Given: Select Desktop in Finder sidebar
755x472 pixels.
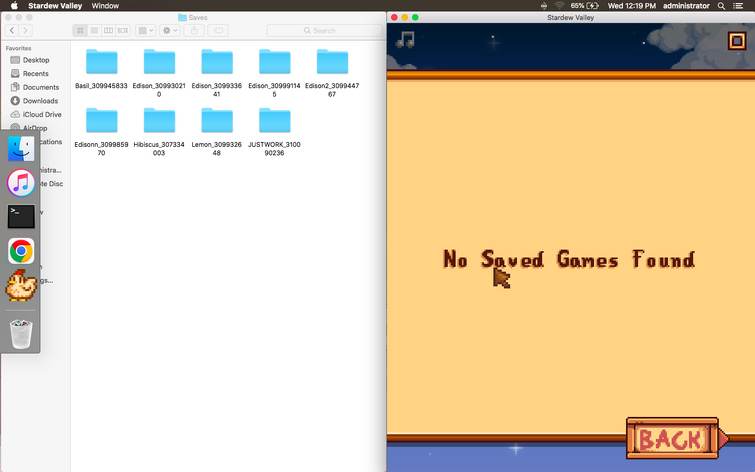Looking at the screenshot, I should 36,60.
